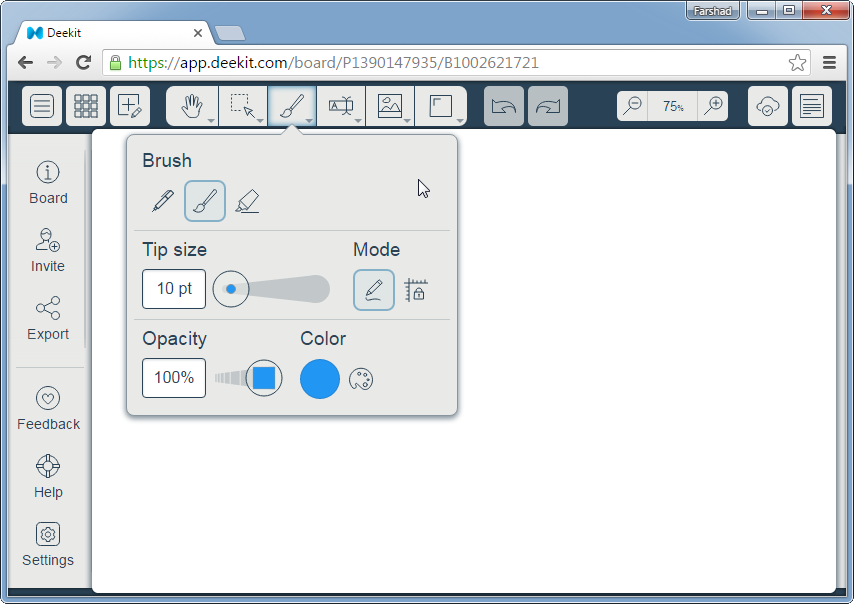Select the highlighter brush type
This screenshot has width=854, height=604.
pos(248,201)
